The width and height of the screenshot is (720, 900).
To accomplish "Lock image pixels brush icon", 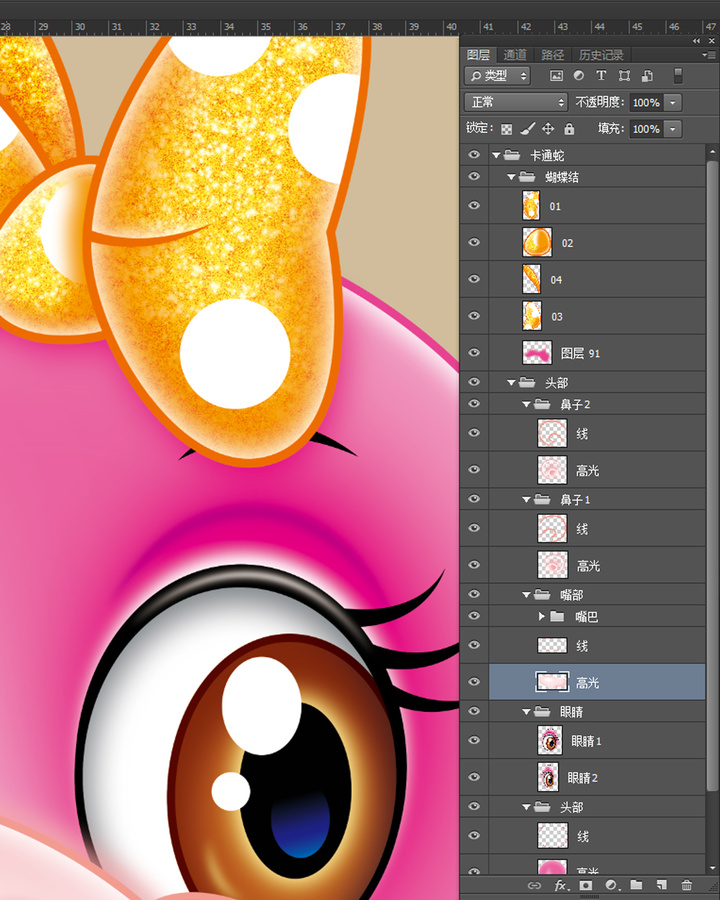I will click(527, 129).
